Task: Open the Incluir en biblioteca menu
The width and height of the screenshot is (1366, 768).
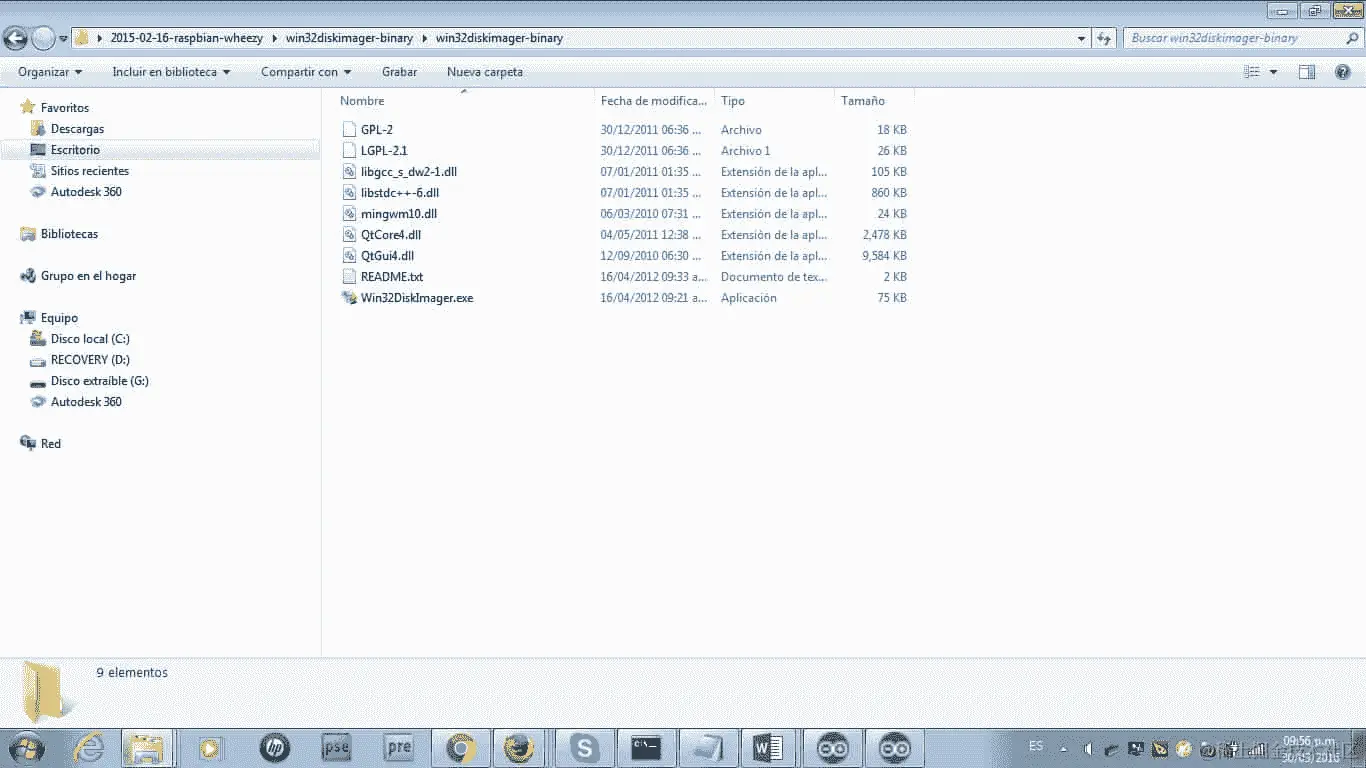Action: pyautogui.click(x=170, y=71)
